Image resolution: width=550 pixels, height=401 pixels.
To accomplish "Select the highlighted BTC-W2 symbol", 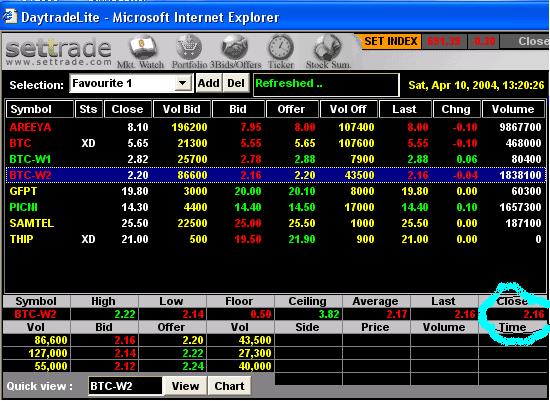I will pyautogui.click(x=31, y=175).
